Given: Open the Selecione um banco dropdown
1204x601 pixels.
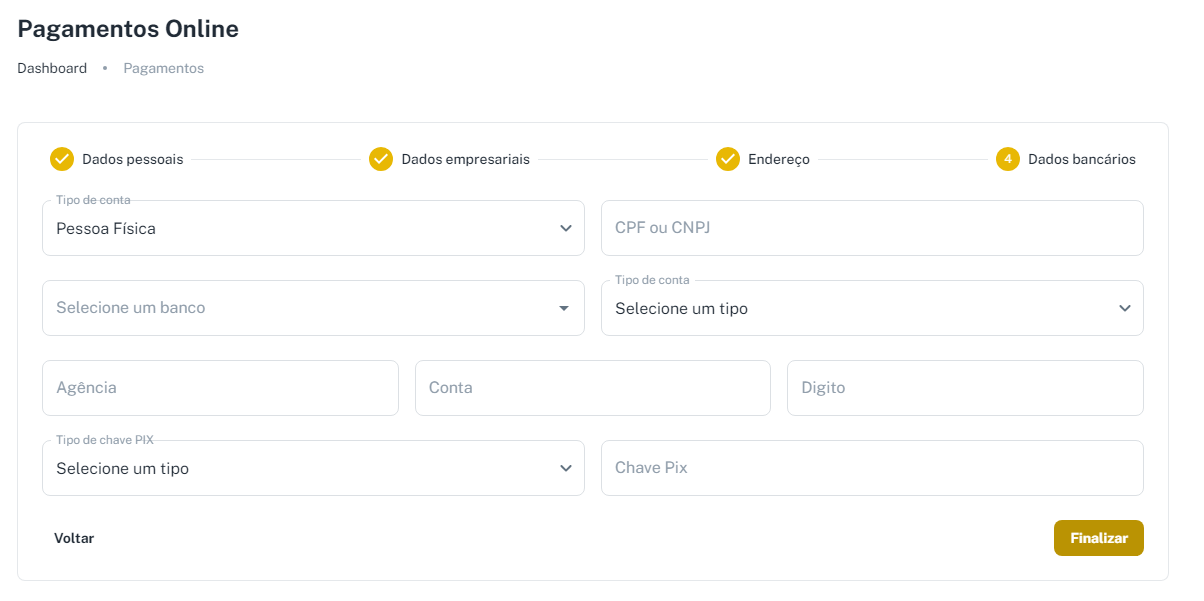Looking at the screenshot, I should (300, 308).
